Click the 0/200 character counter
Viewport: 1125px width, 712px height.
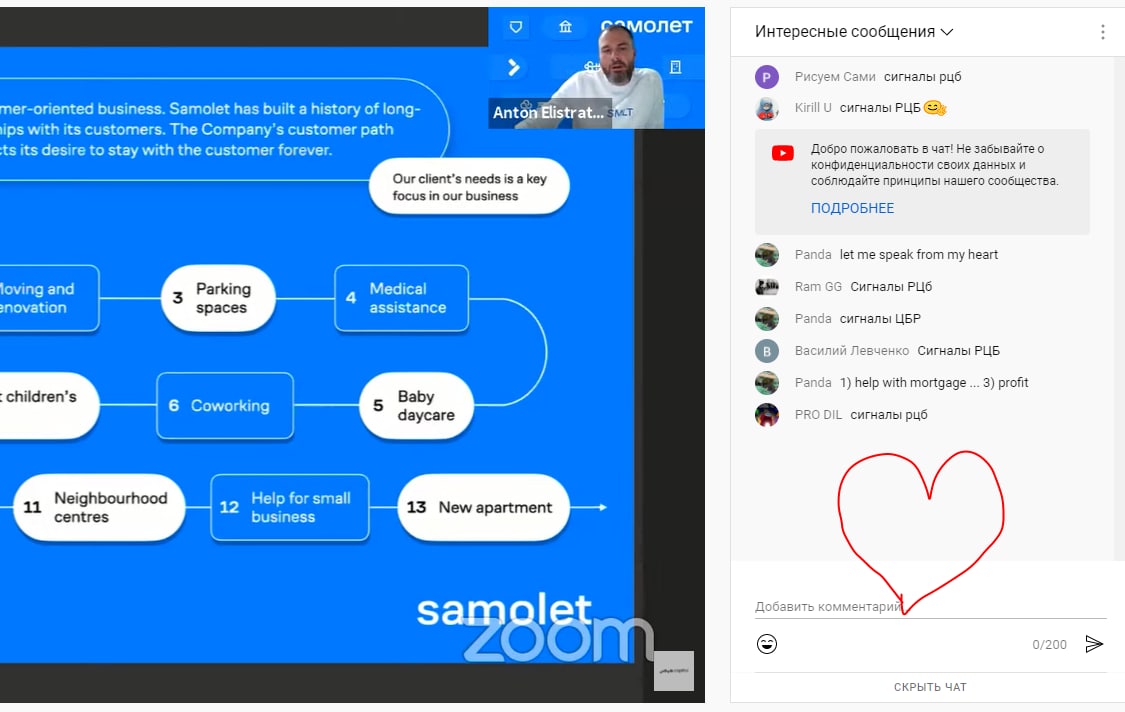click(1049, 645)
